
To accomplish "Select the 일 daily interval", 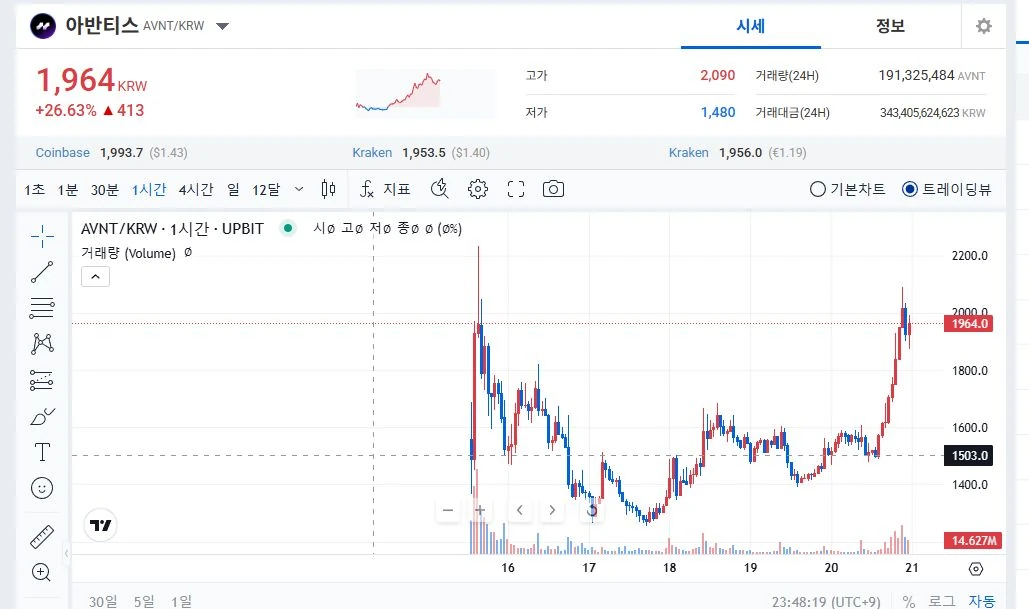I will (234, 190).
